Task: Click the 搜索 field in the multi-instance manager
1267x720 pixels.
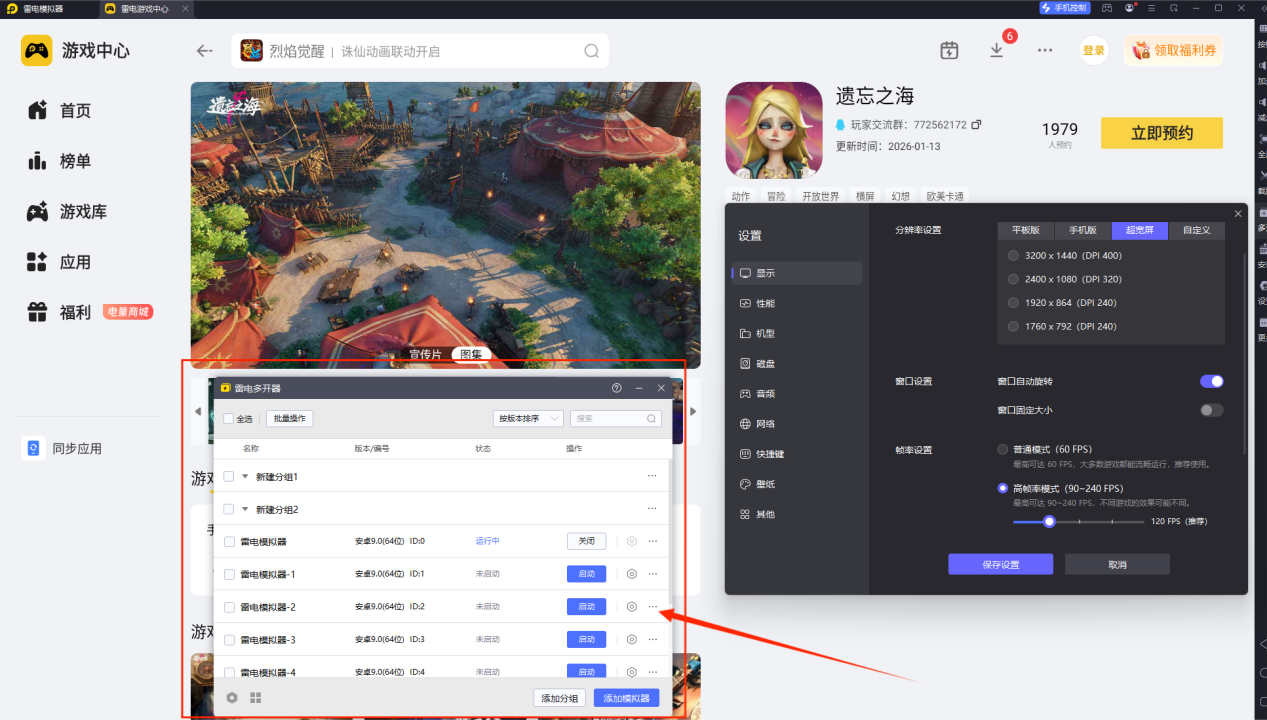Action: coord(615,419)
